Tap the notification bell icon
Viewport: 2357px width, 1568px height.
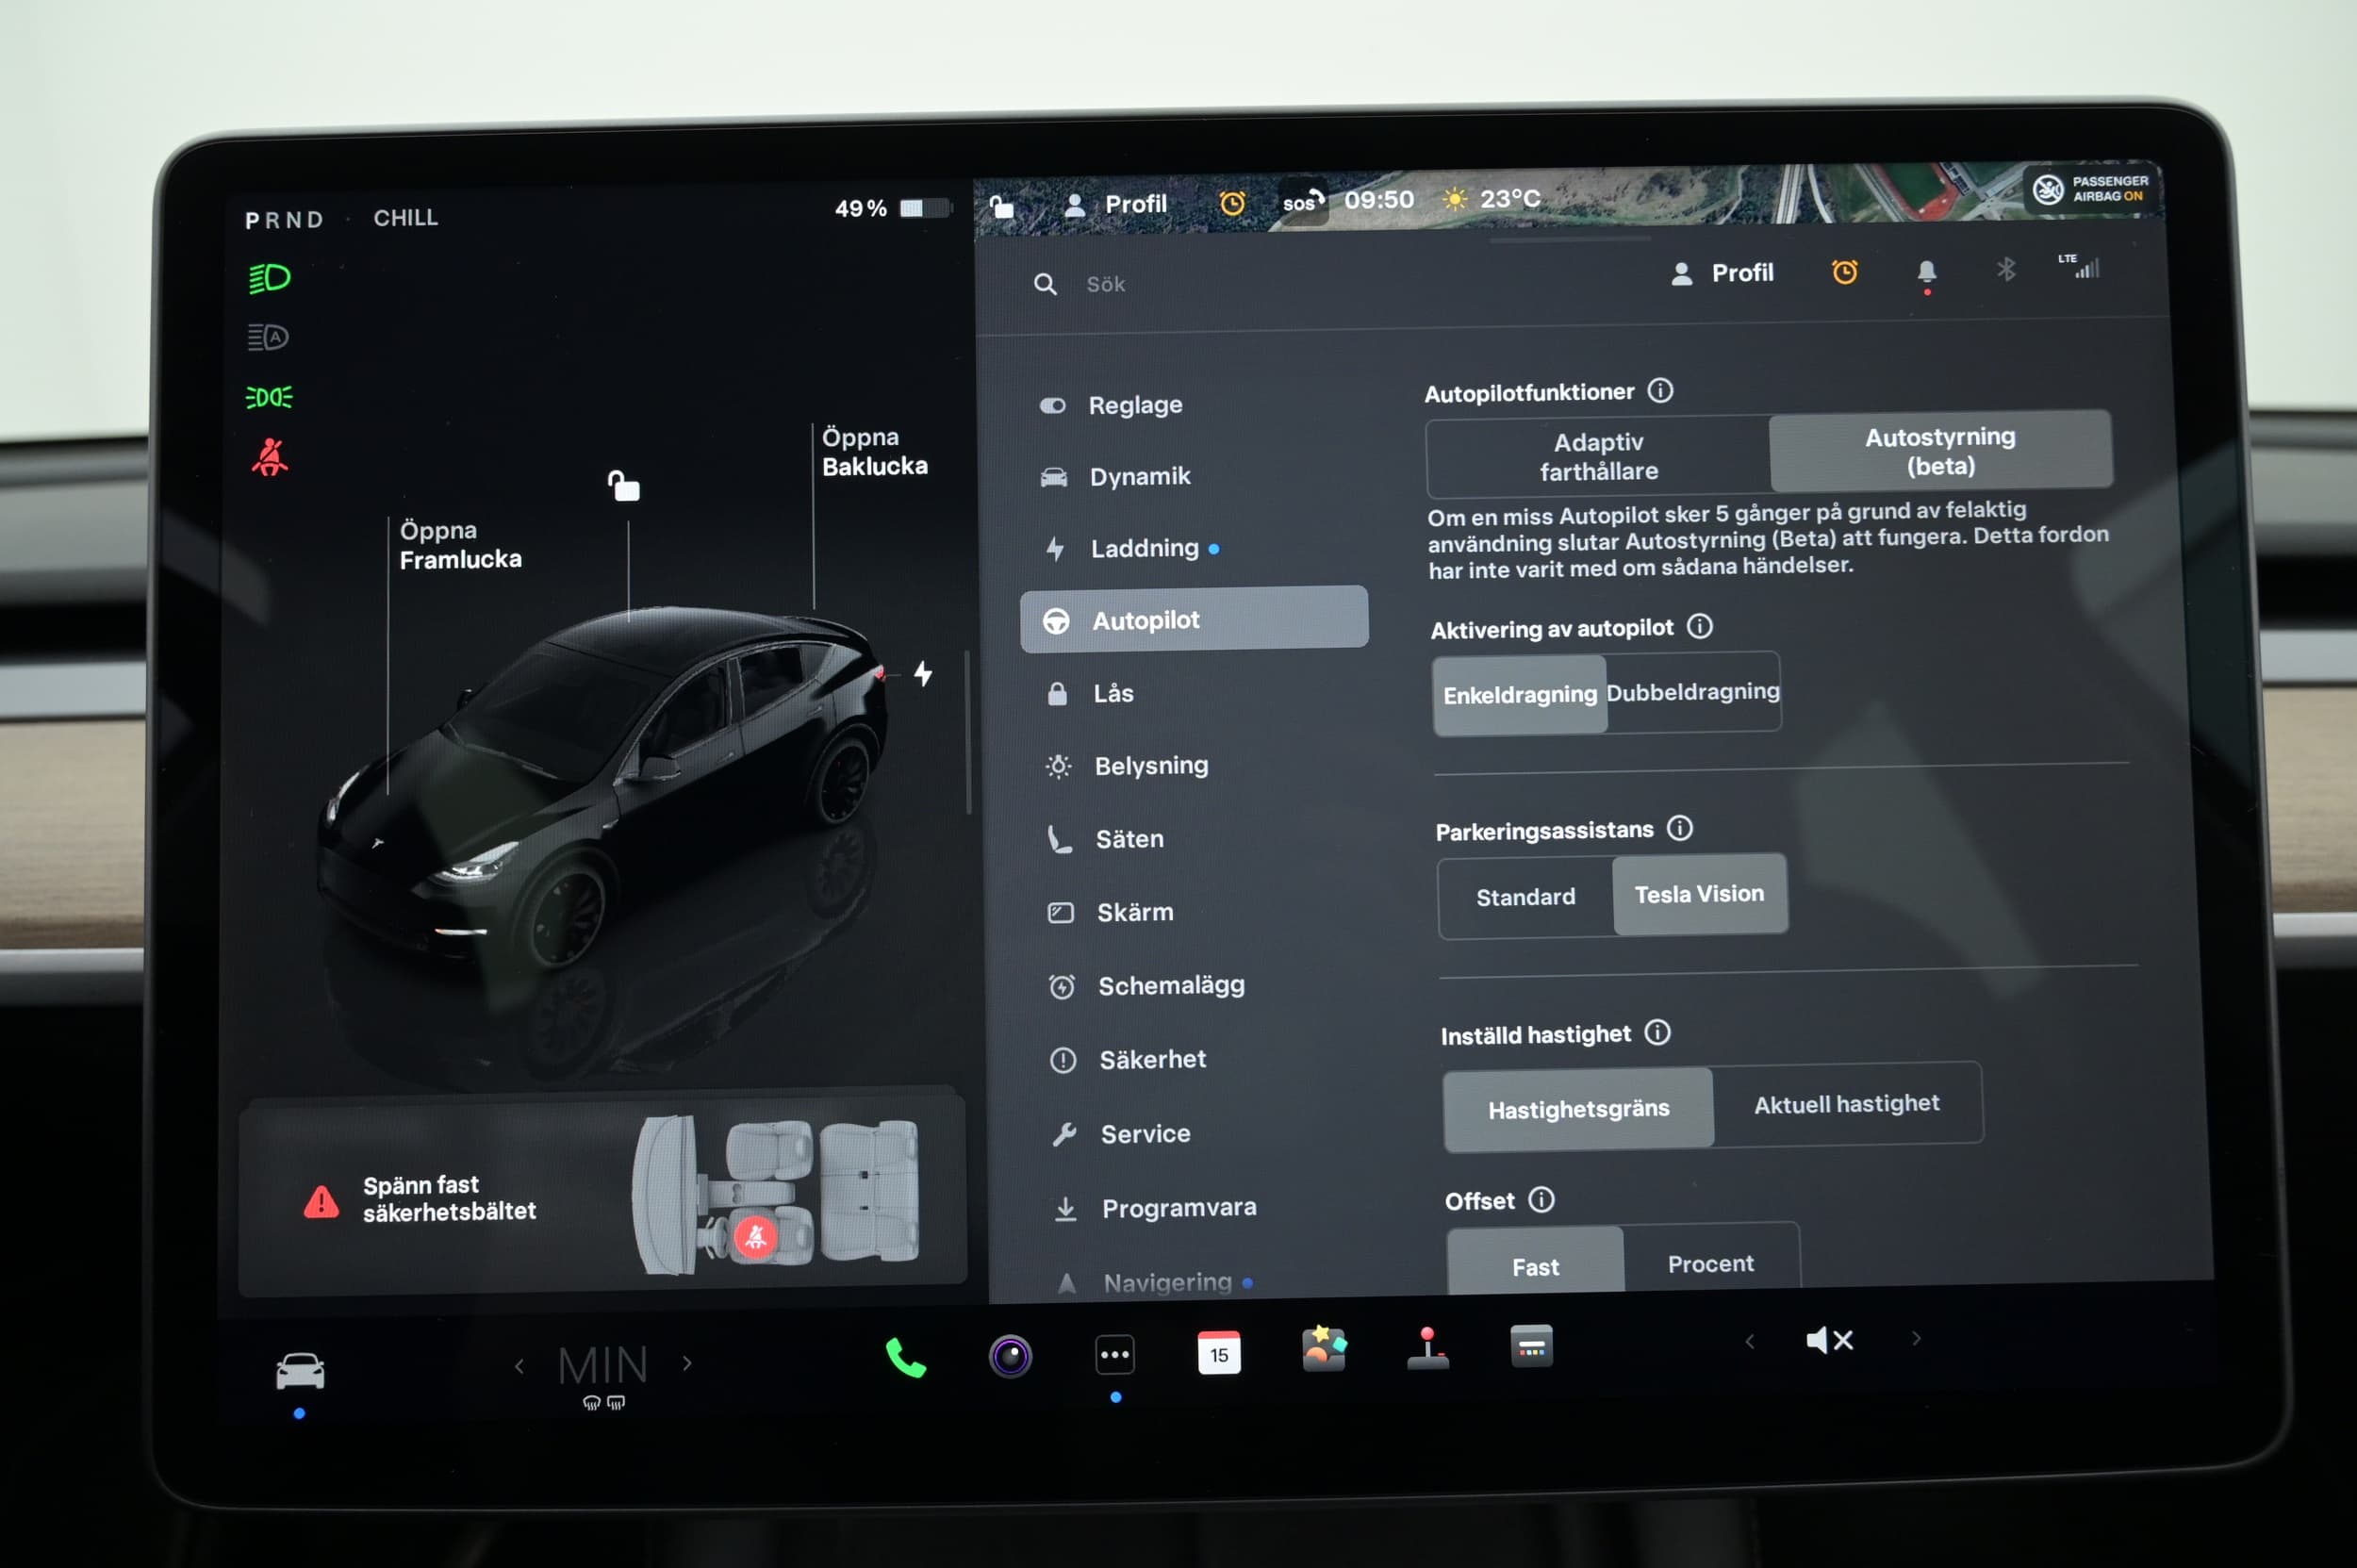tap(1926, 272)
